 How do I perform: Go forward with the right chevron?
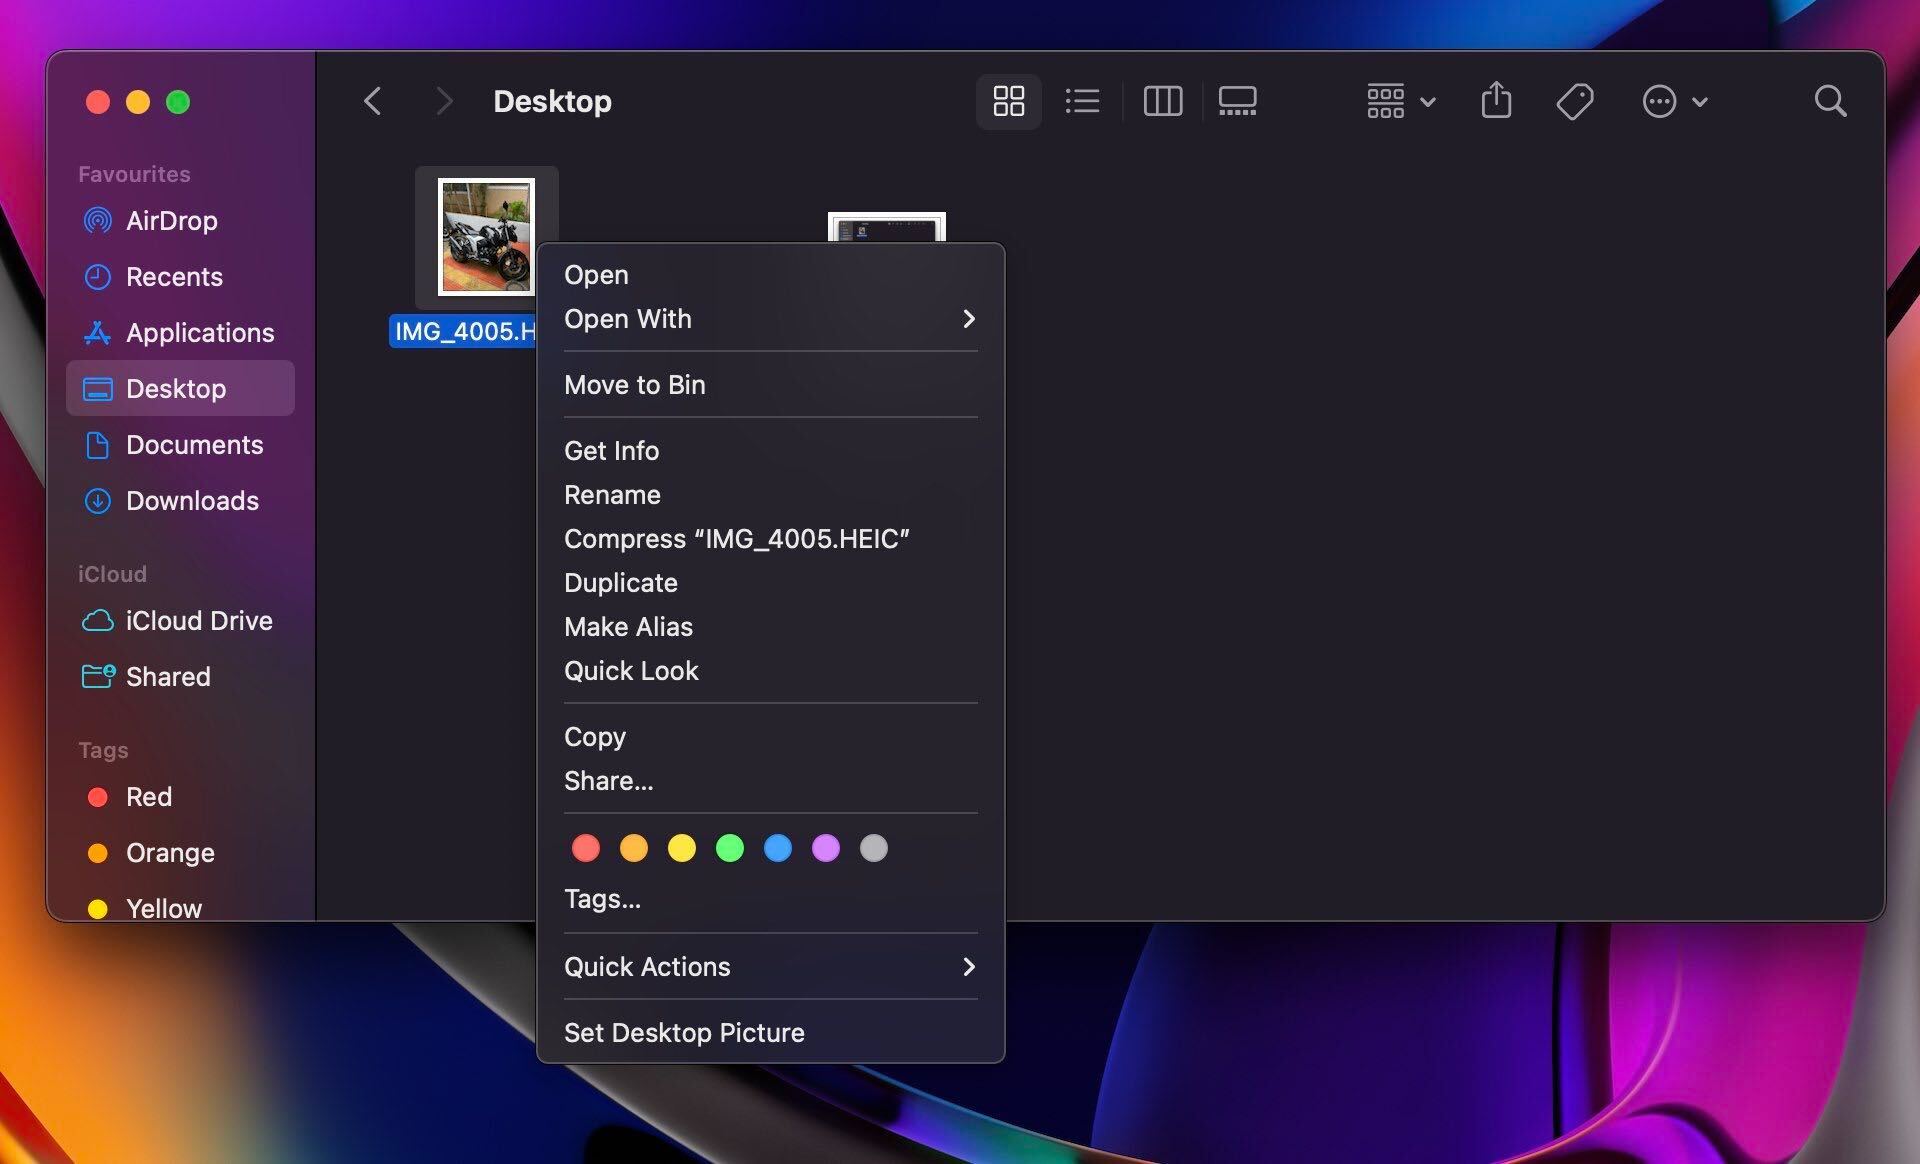pyautogui.click(x=444, y=101)
